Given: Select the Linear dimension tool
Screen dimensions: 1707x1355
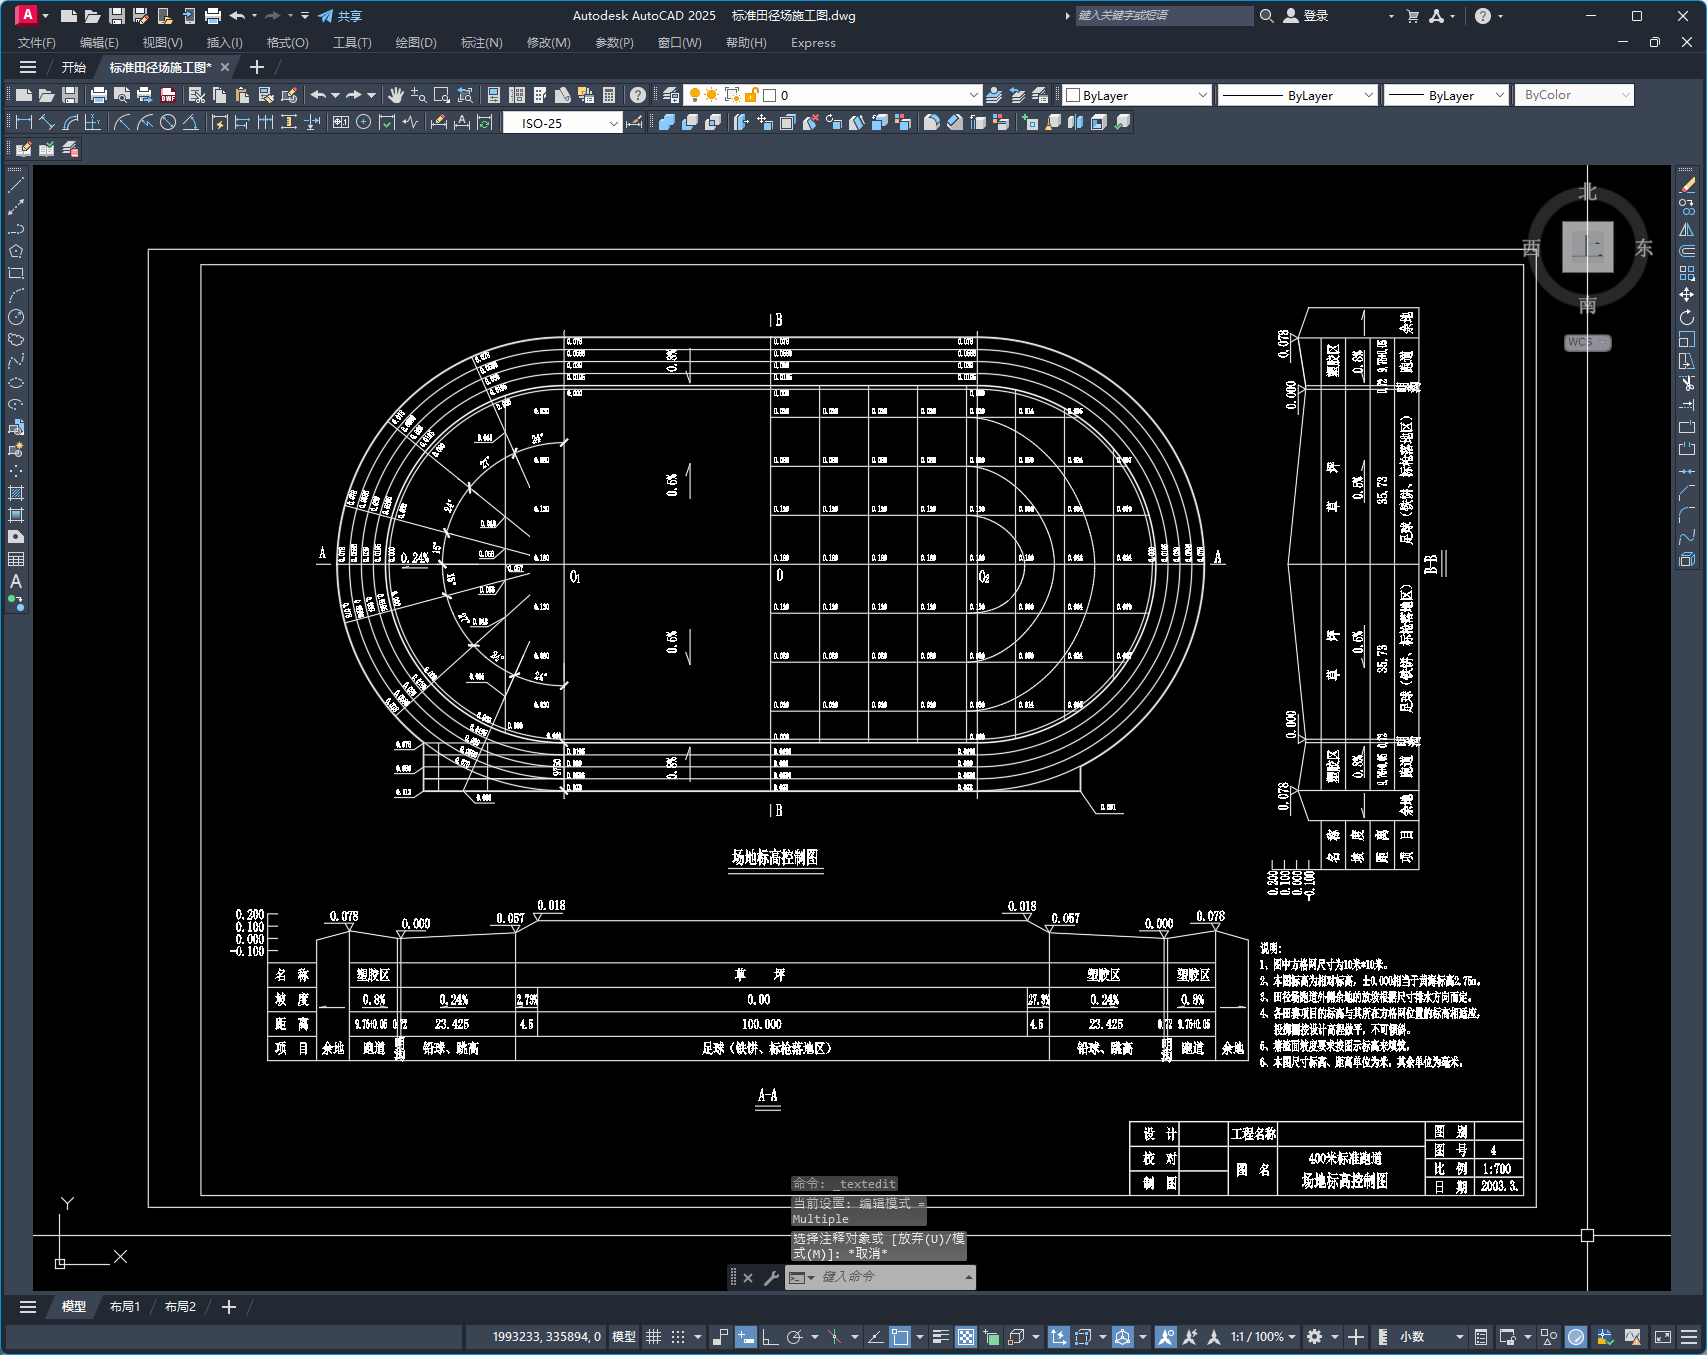Looking at the screenshot, I should 23,122.
